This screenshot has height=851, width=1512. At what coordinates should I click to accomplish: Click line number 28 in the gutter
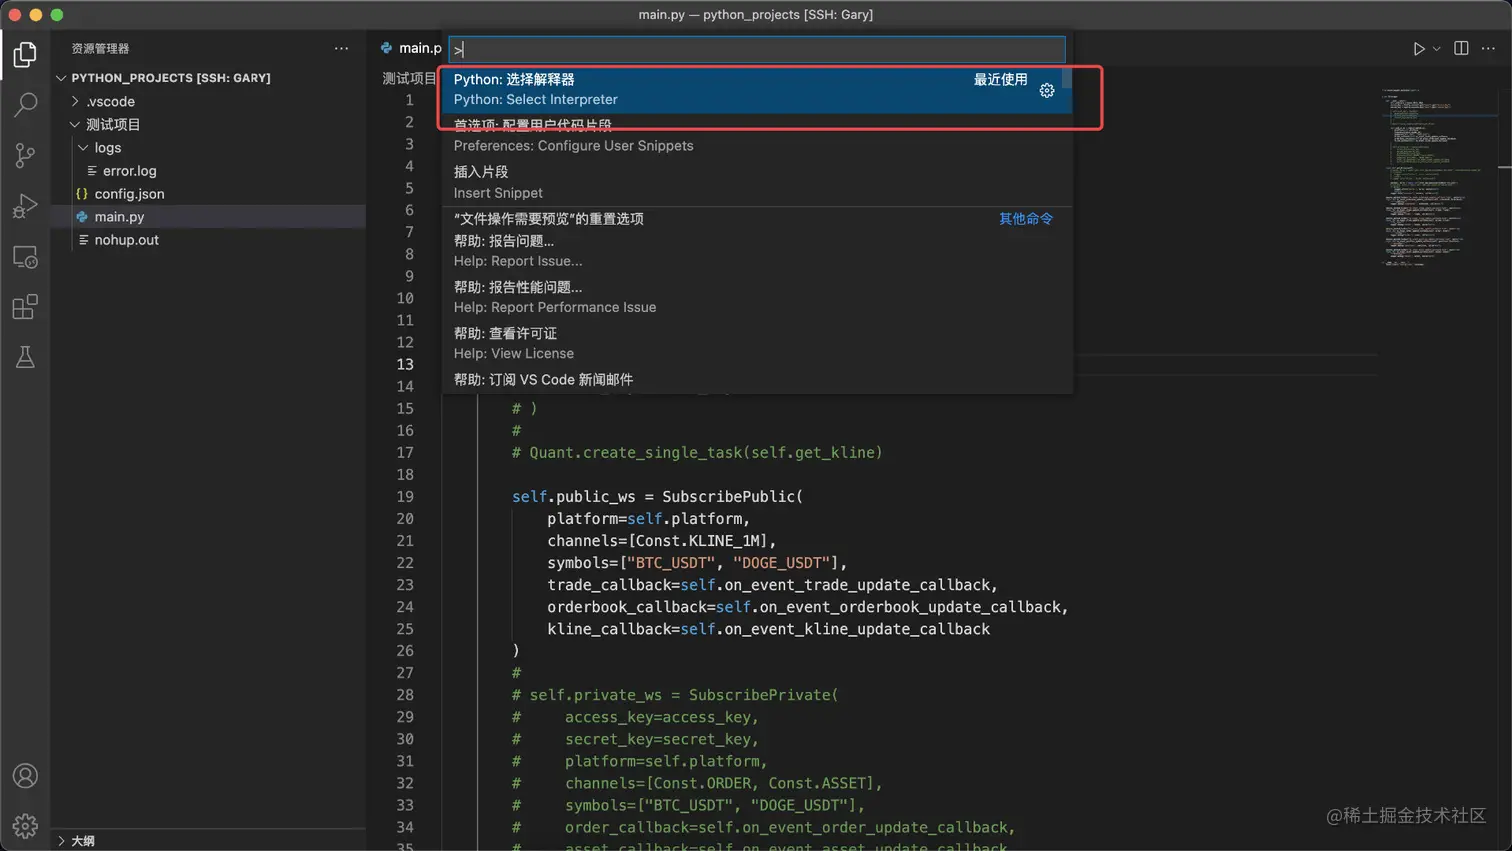(x=405, y=695)
